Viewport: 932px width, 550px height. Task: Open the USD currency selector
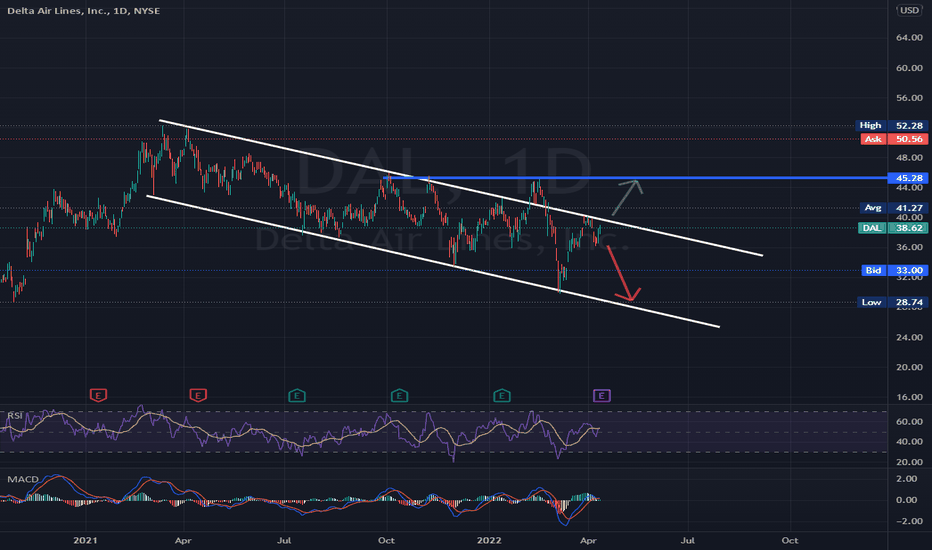(x=909, y=10)
